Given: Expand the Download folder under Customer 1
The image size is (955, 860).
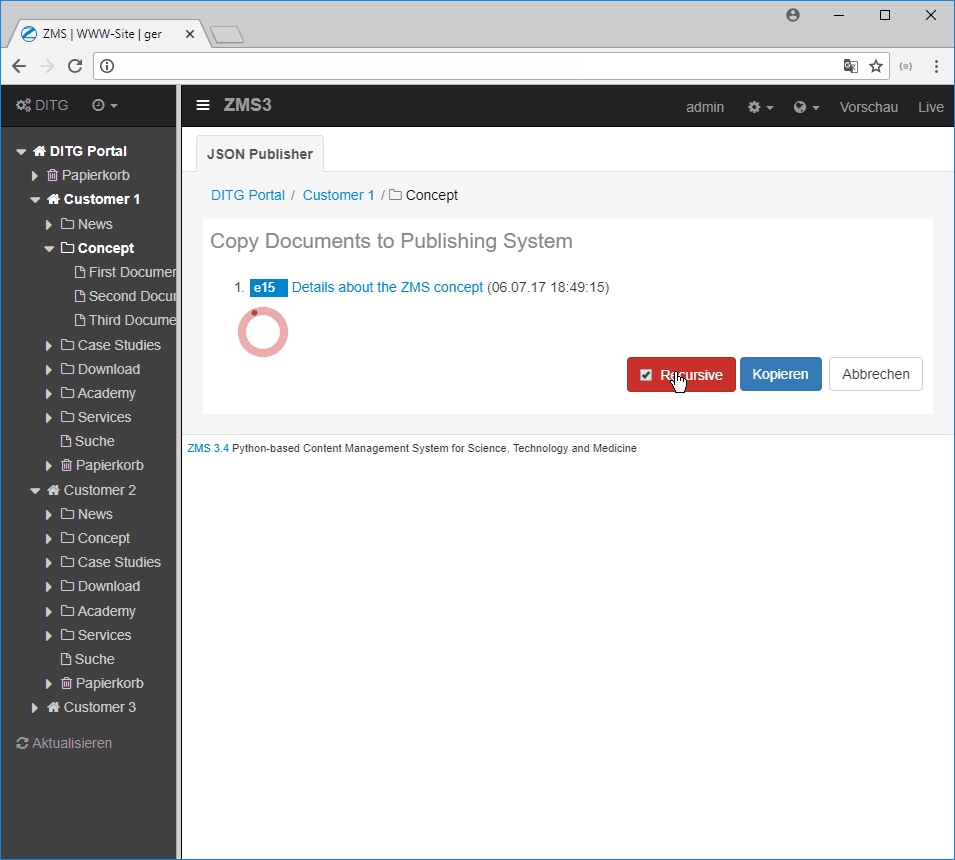Looking at the screenshot, I should coord(49,369).
